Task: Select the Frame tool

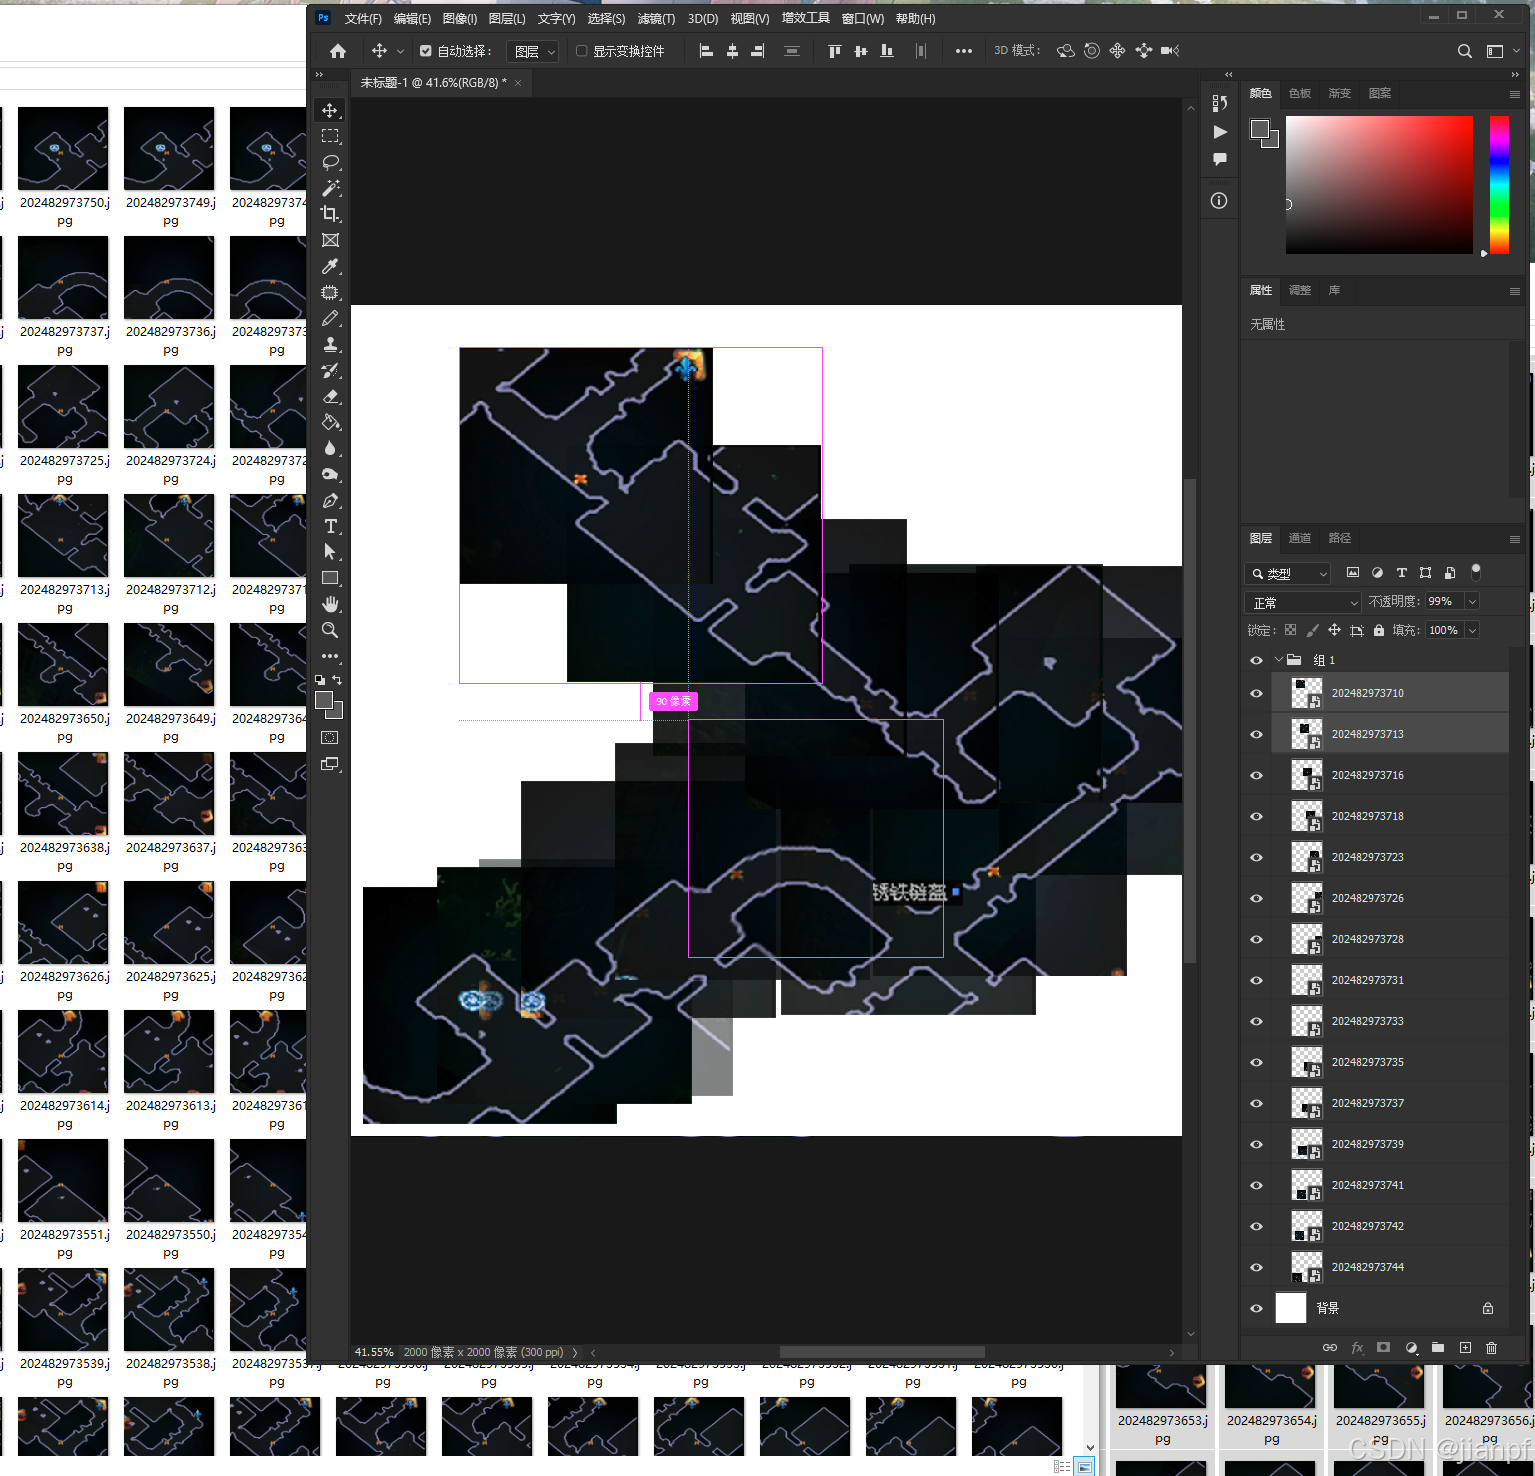Action: tap(330, 240)
